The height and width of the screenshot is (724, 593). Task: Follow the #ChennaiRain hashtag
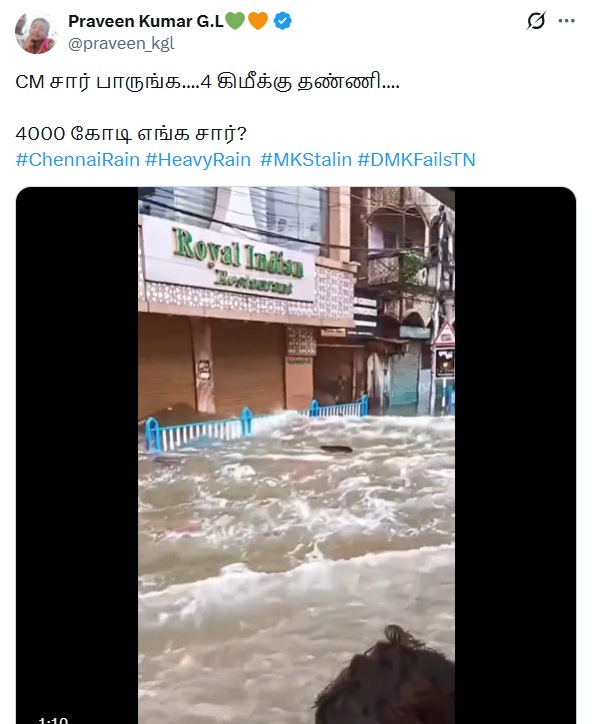tap(78, 160)
